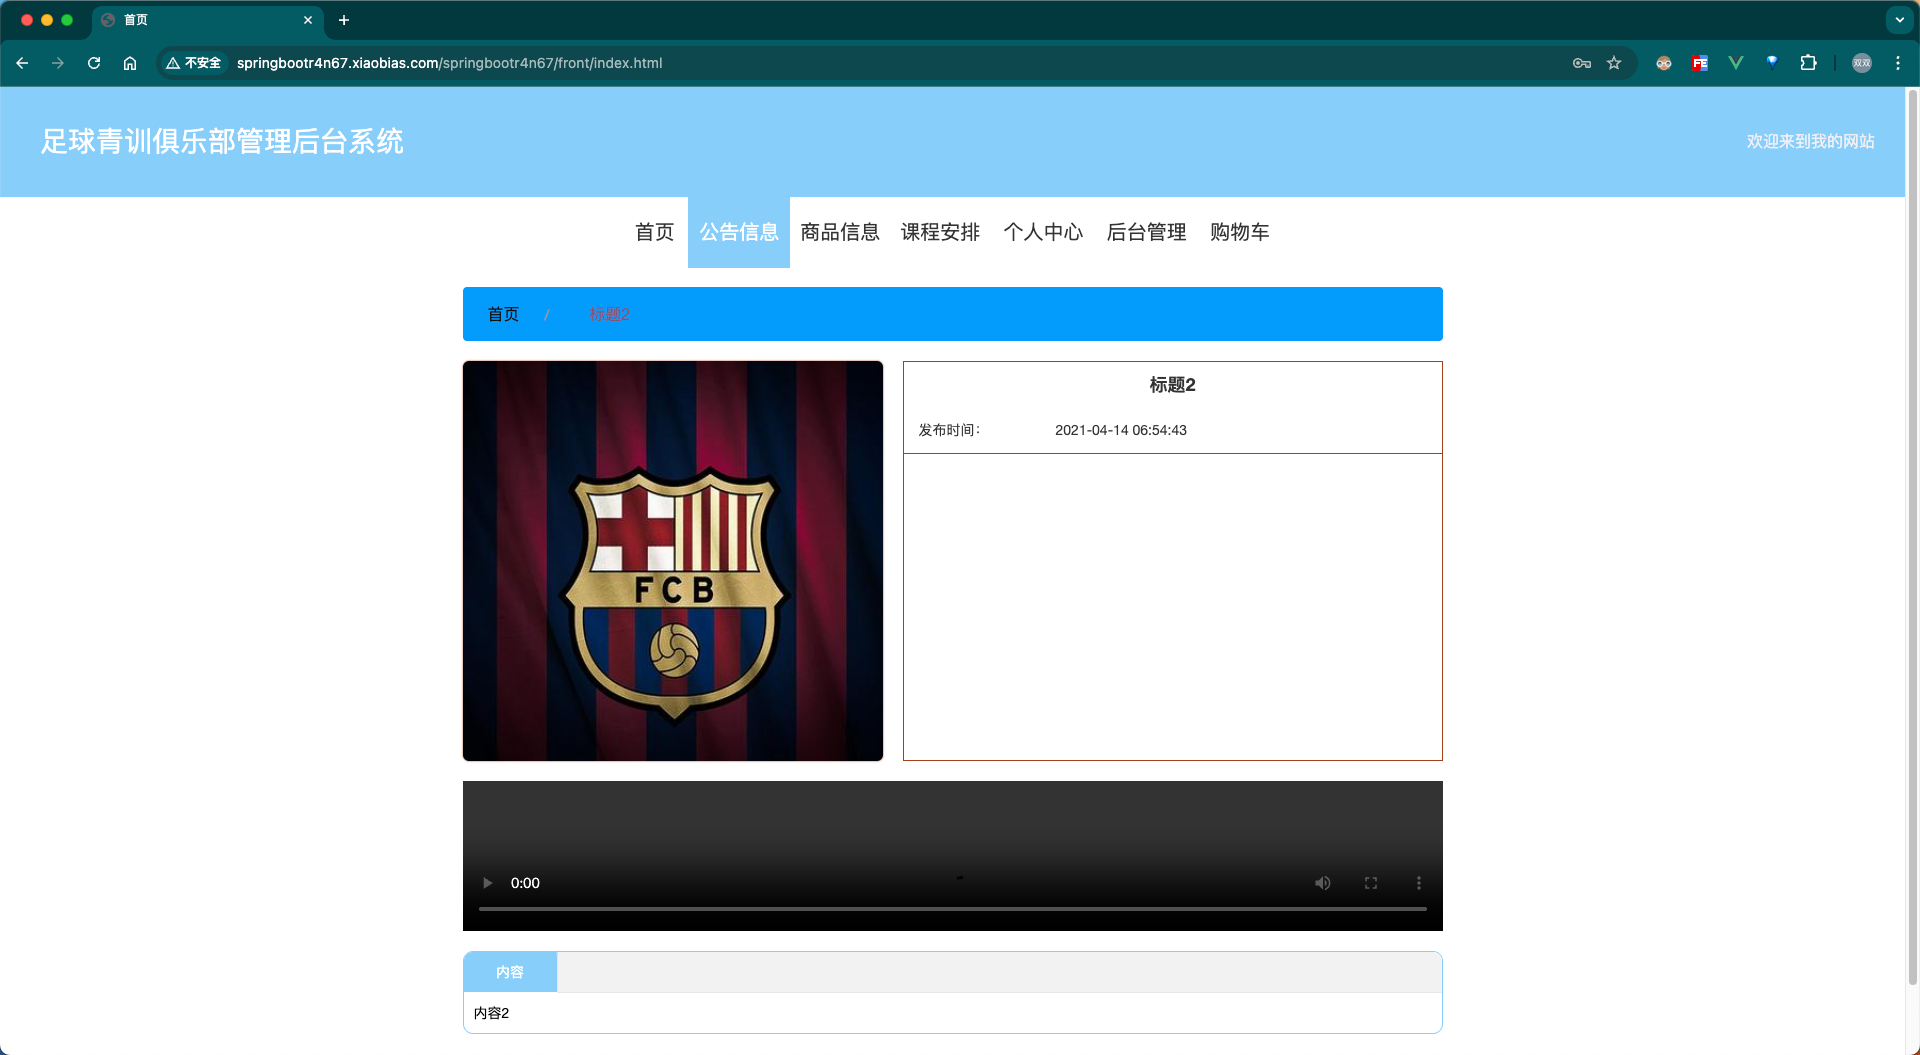Play the video
This screenshot has height=1055, width=1920.
[488, 883]
